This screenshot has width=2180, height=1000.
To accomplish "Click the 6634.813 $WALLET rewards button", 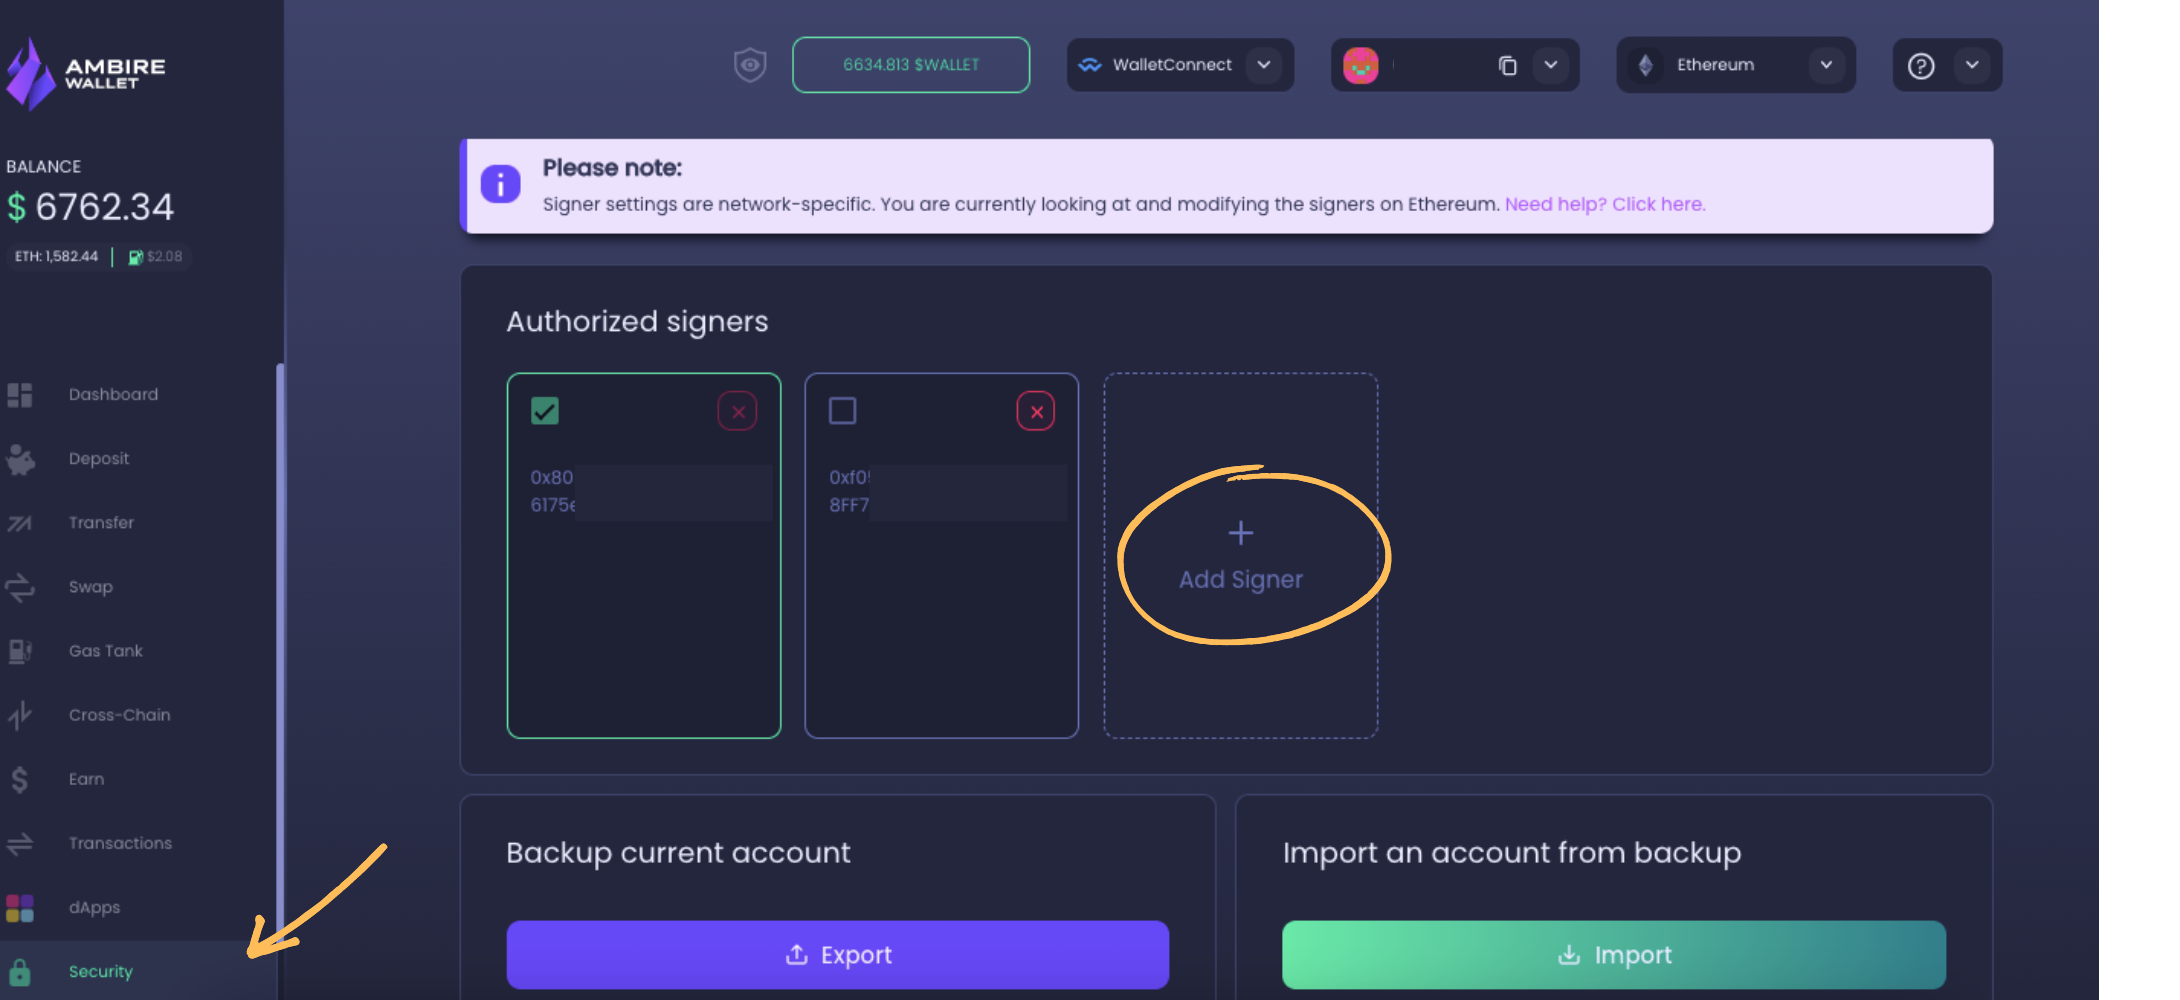I will pyautogui.click(x=911, y=65).
